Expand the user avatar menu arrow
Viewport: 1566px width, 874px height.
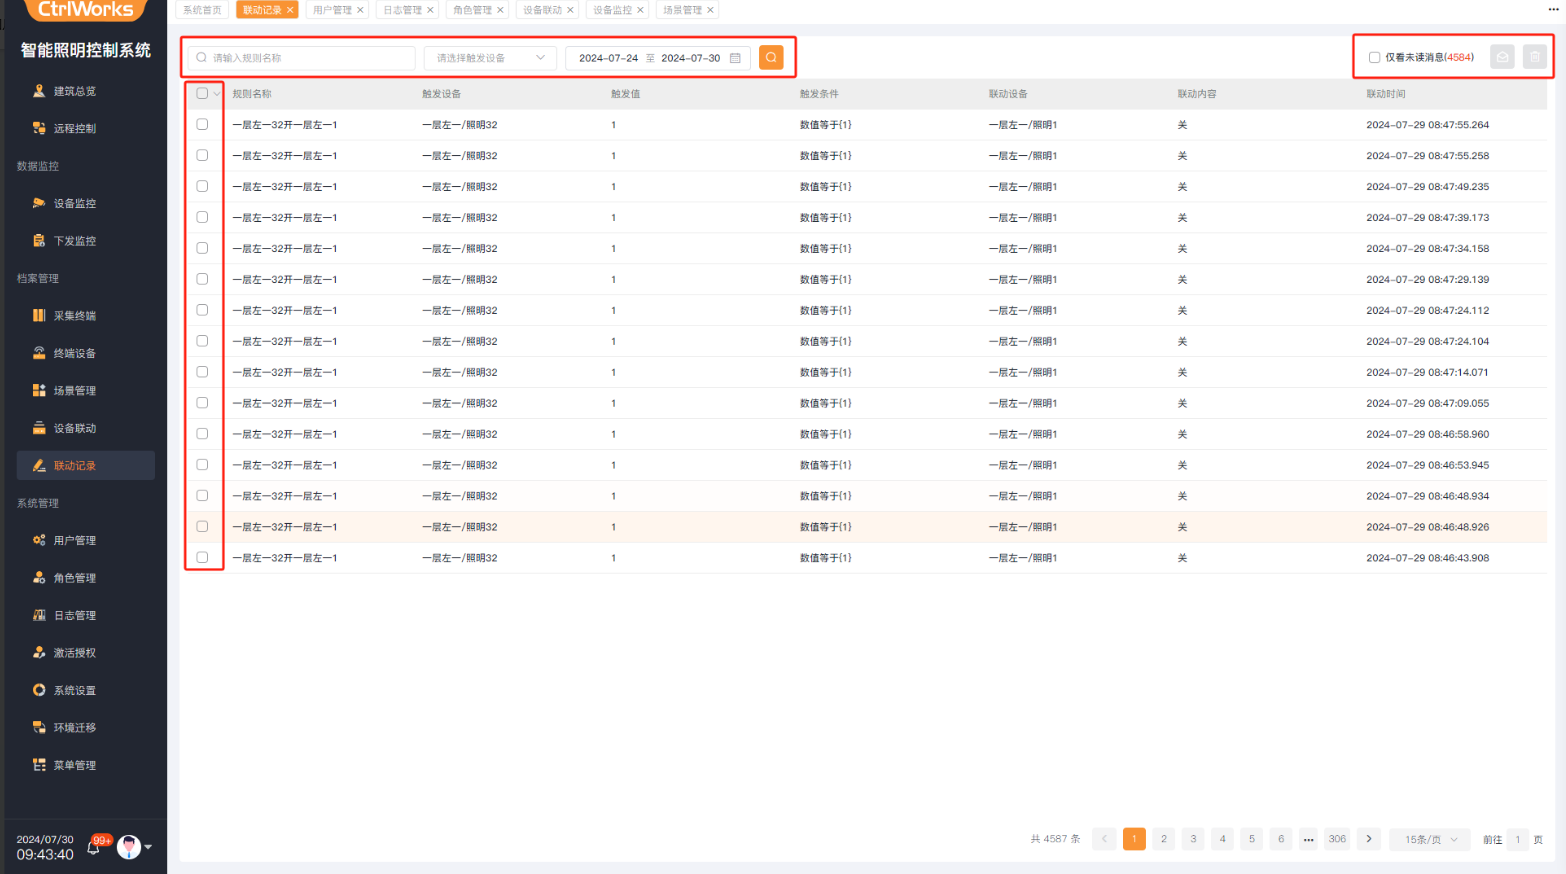[148, 847]
